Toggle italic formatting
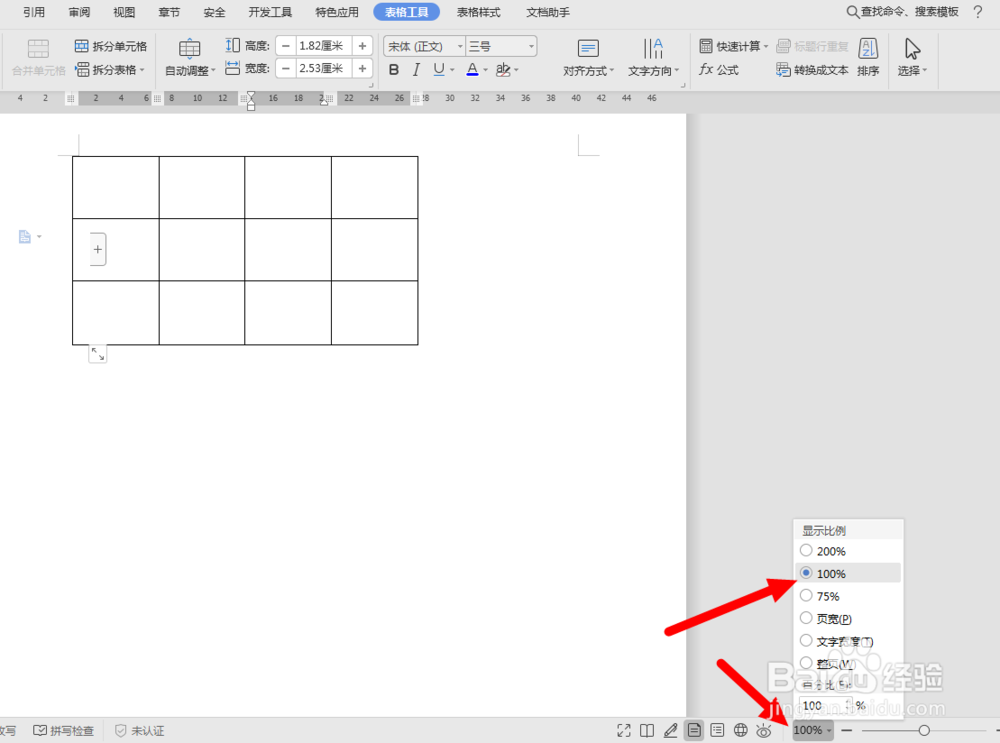The image size is (1000, 743). [416, 70]
